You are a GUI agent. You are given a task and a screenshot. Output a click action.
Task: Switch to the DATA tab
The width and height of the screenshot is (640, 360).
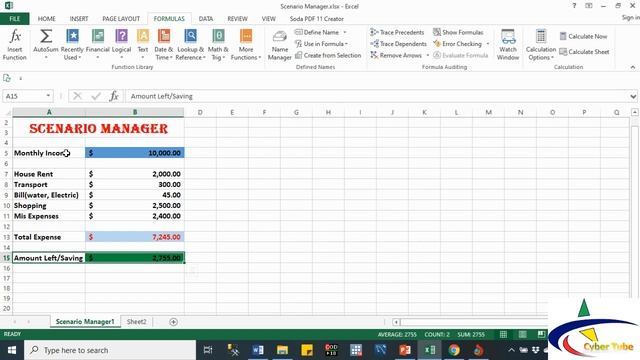click(x=206, y=19)
